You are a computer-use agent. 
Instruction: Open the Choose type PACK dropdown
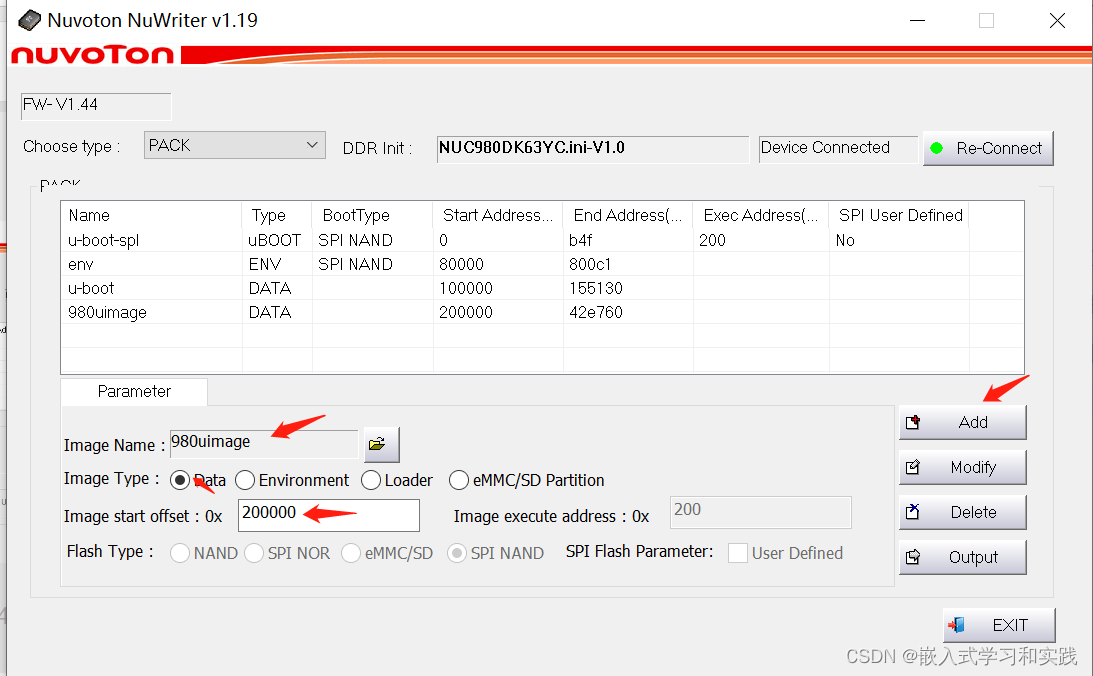(x=234, y=144)
